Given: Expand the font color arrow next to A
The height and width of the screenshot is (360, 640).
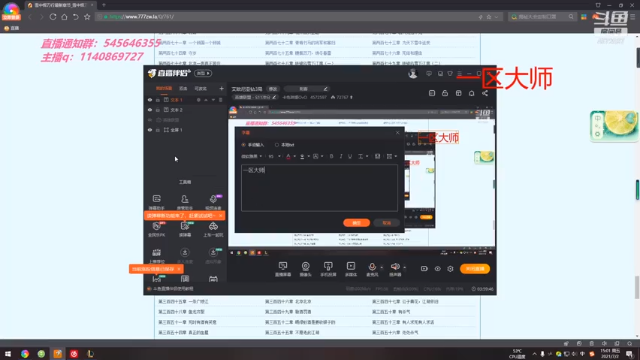Looking at the screenshot, I should tap(295, 156).
